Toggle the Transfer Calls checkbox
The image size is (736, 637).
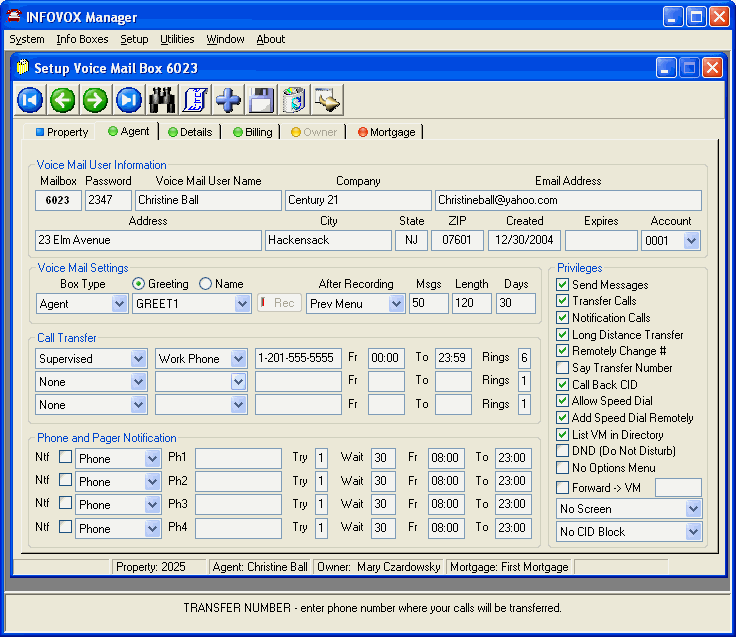point(562,300)
